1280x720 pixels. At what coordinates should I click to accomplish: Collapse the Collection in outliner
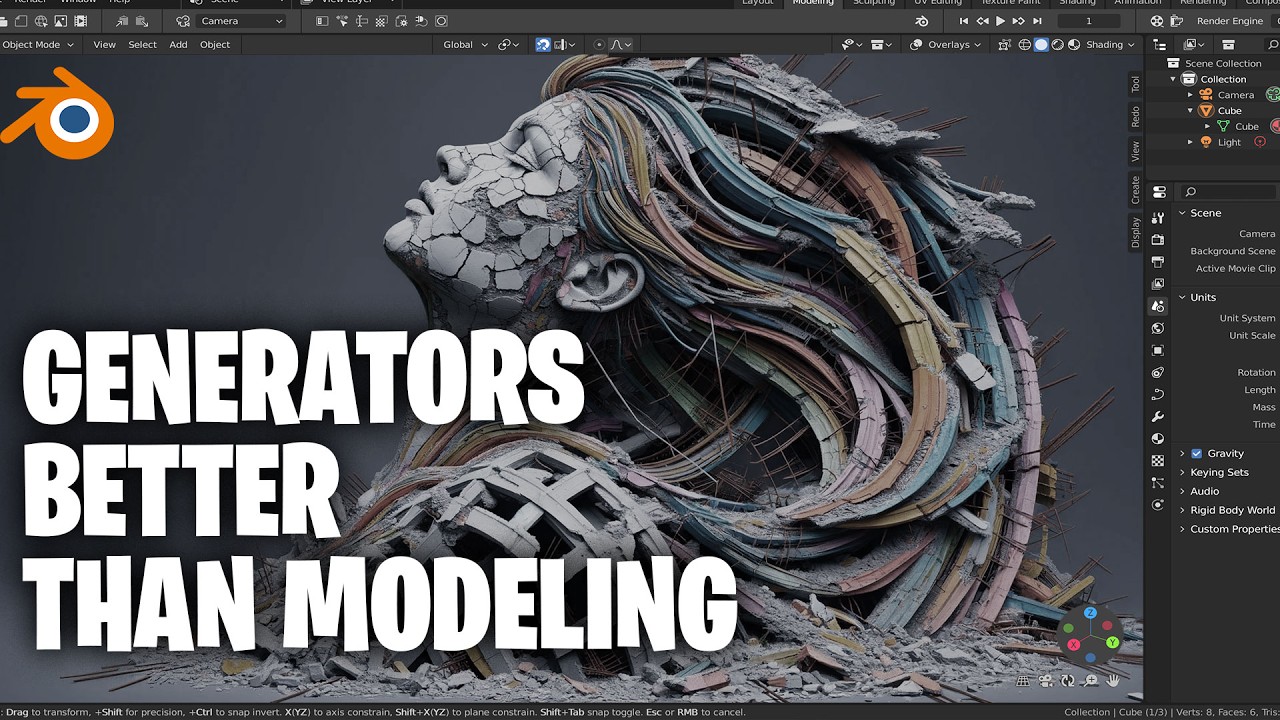[x=1173, y=79]
